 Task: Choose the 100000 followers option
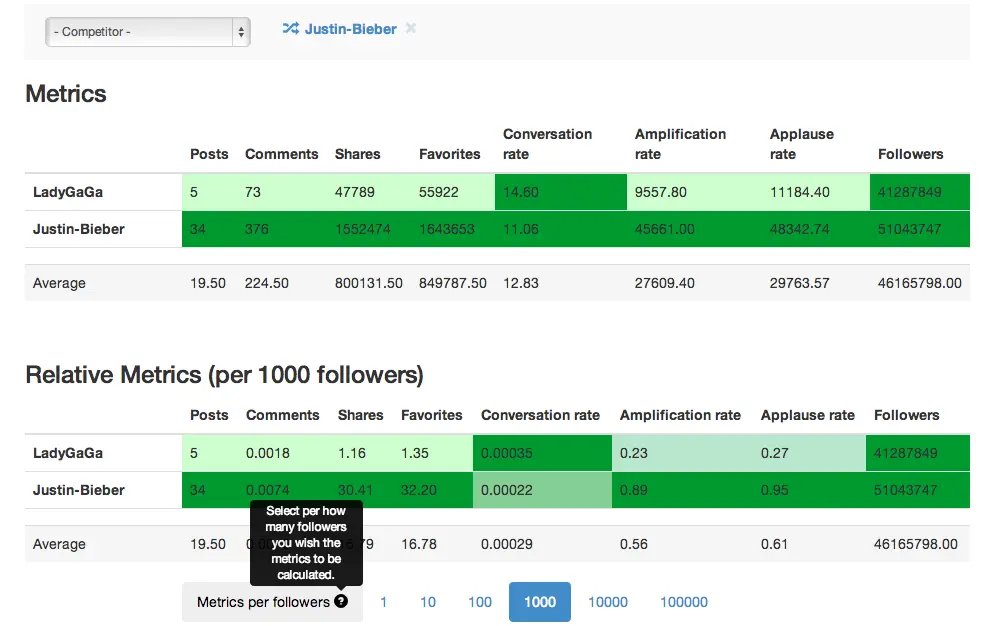tap(684, 602)
